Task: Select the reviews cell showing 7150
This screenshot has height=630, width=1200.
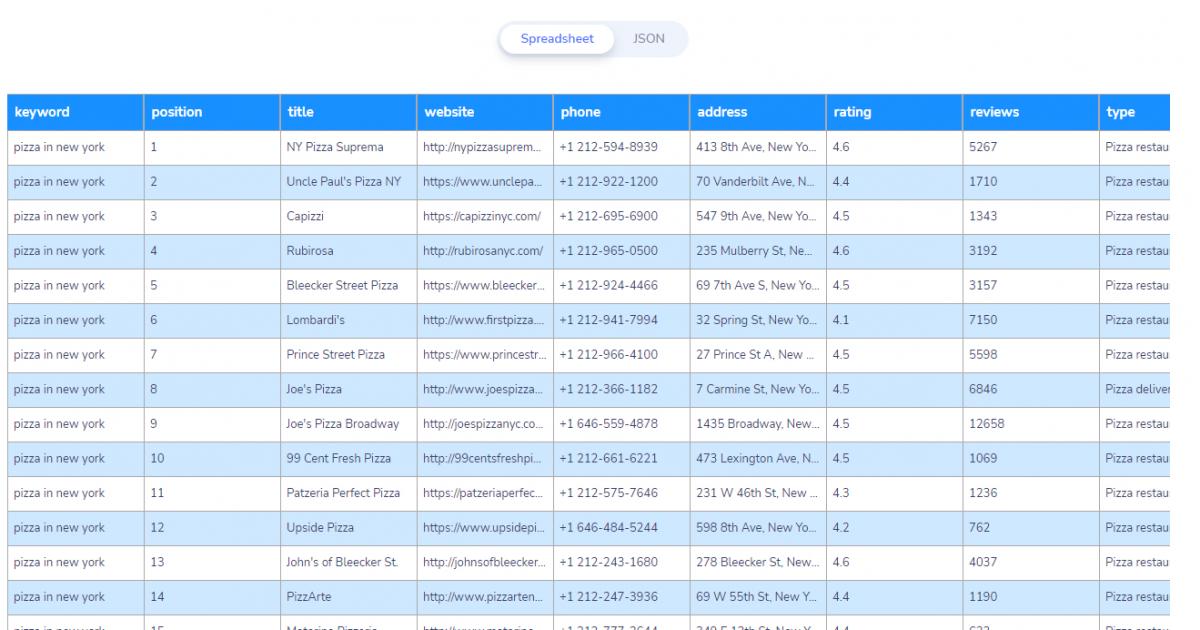Action: click(x=1031, y=320)
